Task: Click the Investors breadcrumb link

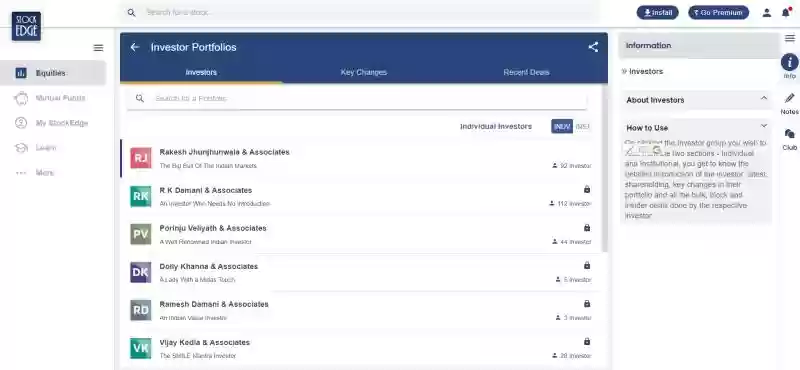Action: pos(646,72)
